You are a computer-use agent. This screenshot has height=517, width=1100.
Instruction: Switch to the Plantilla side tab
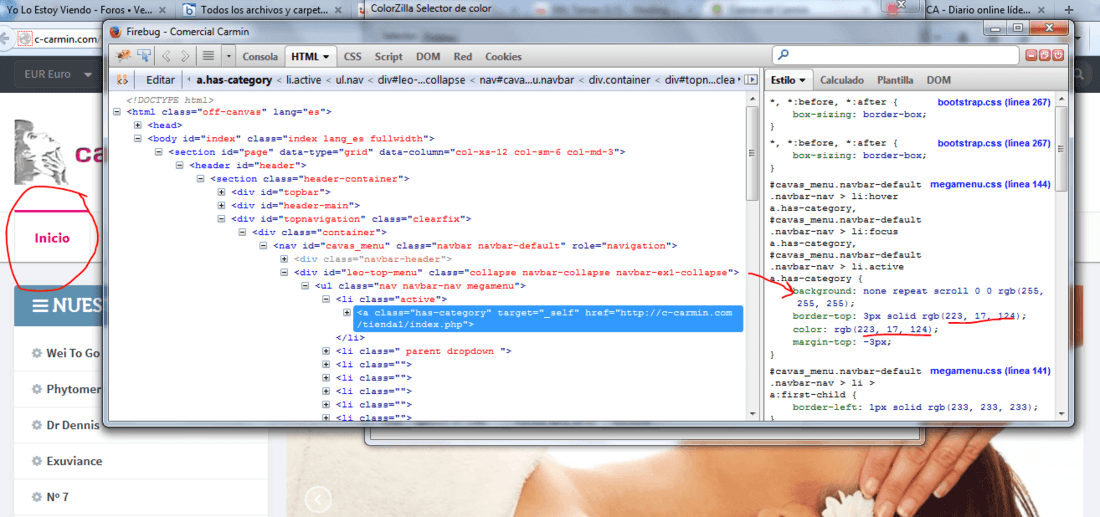(x=895, y=80)
